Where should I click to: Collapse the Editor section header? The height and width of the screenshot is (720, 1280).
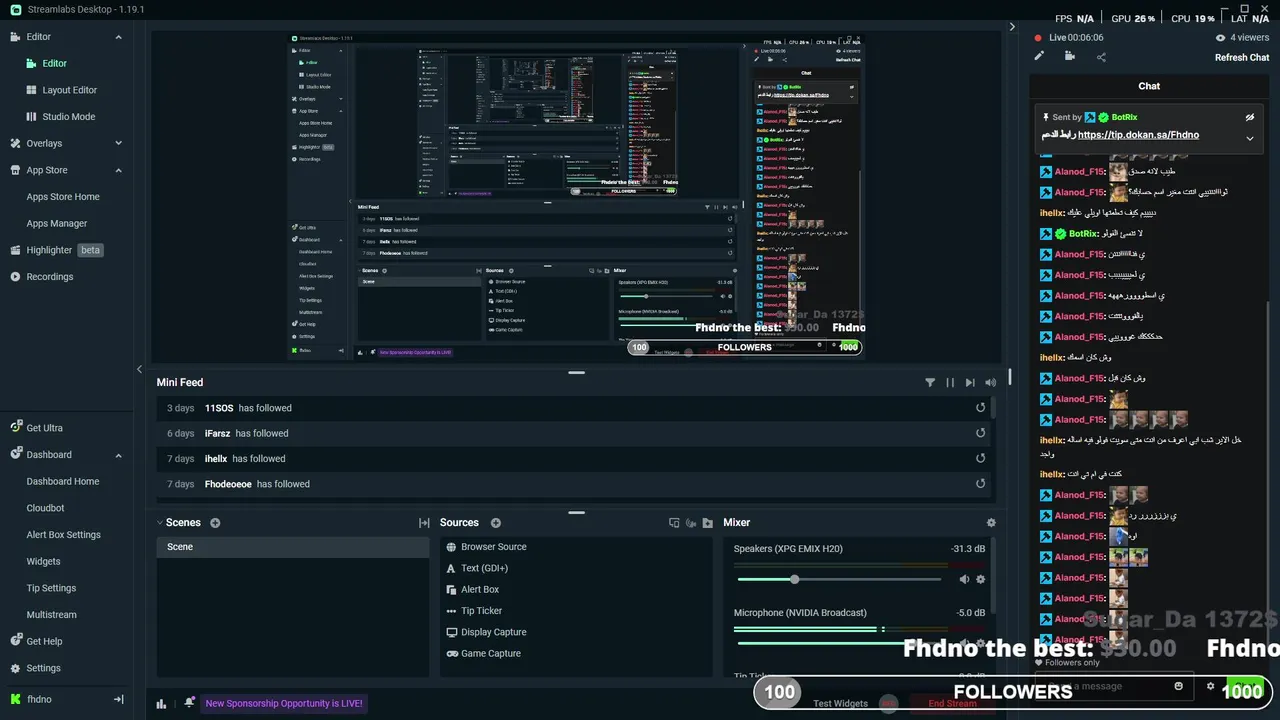point(118,37)
